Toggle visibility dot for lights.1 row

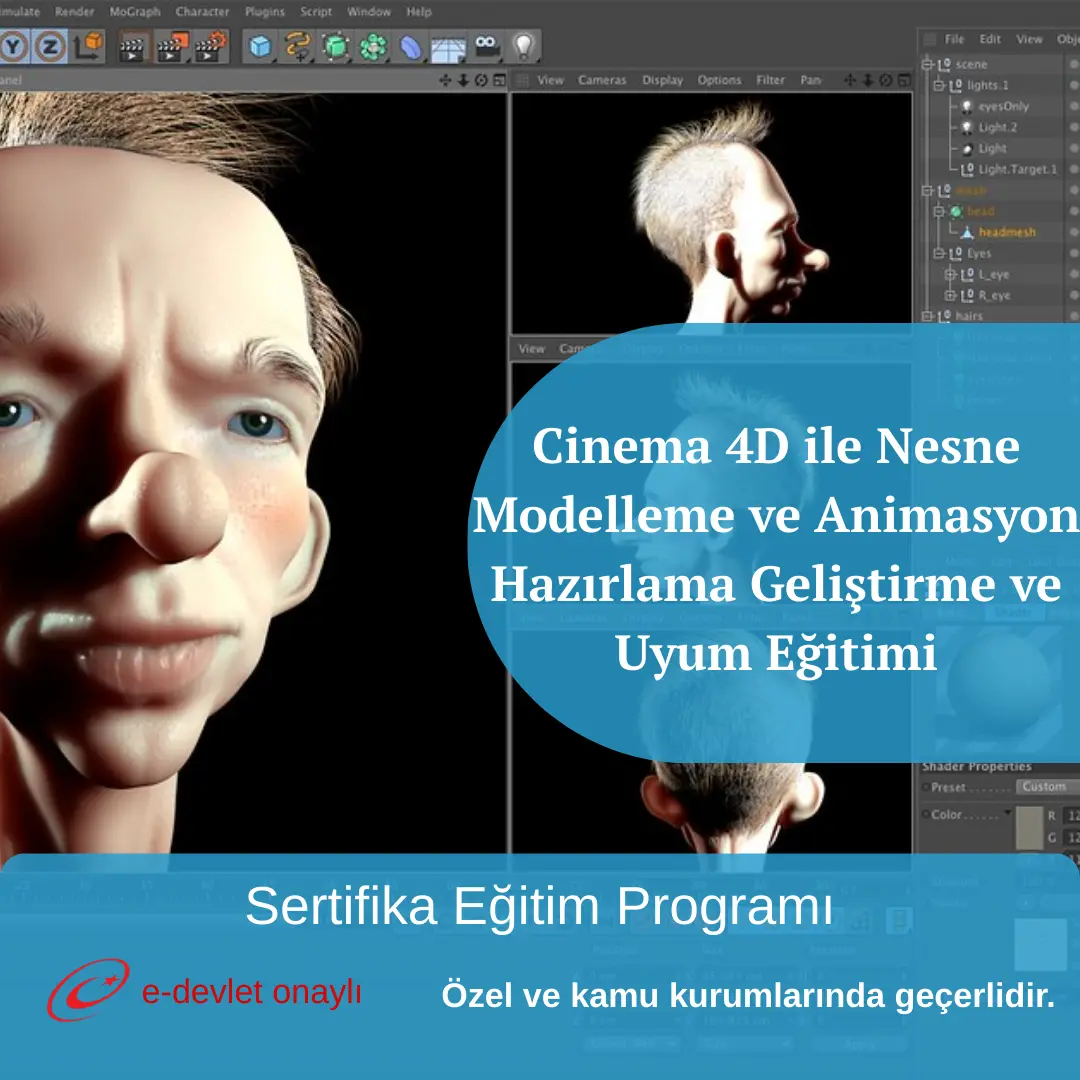1073,85
